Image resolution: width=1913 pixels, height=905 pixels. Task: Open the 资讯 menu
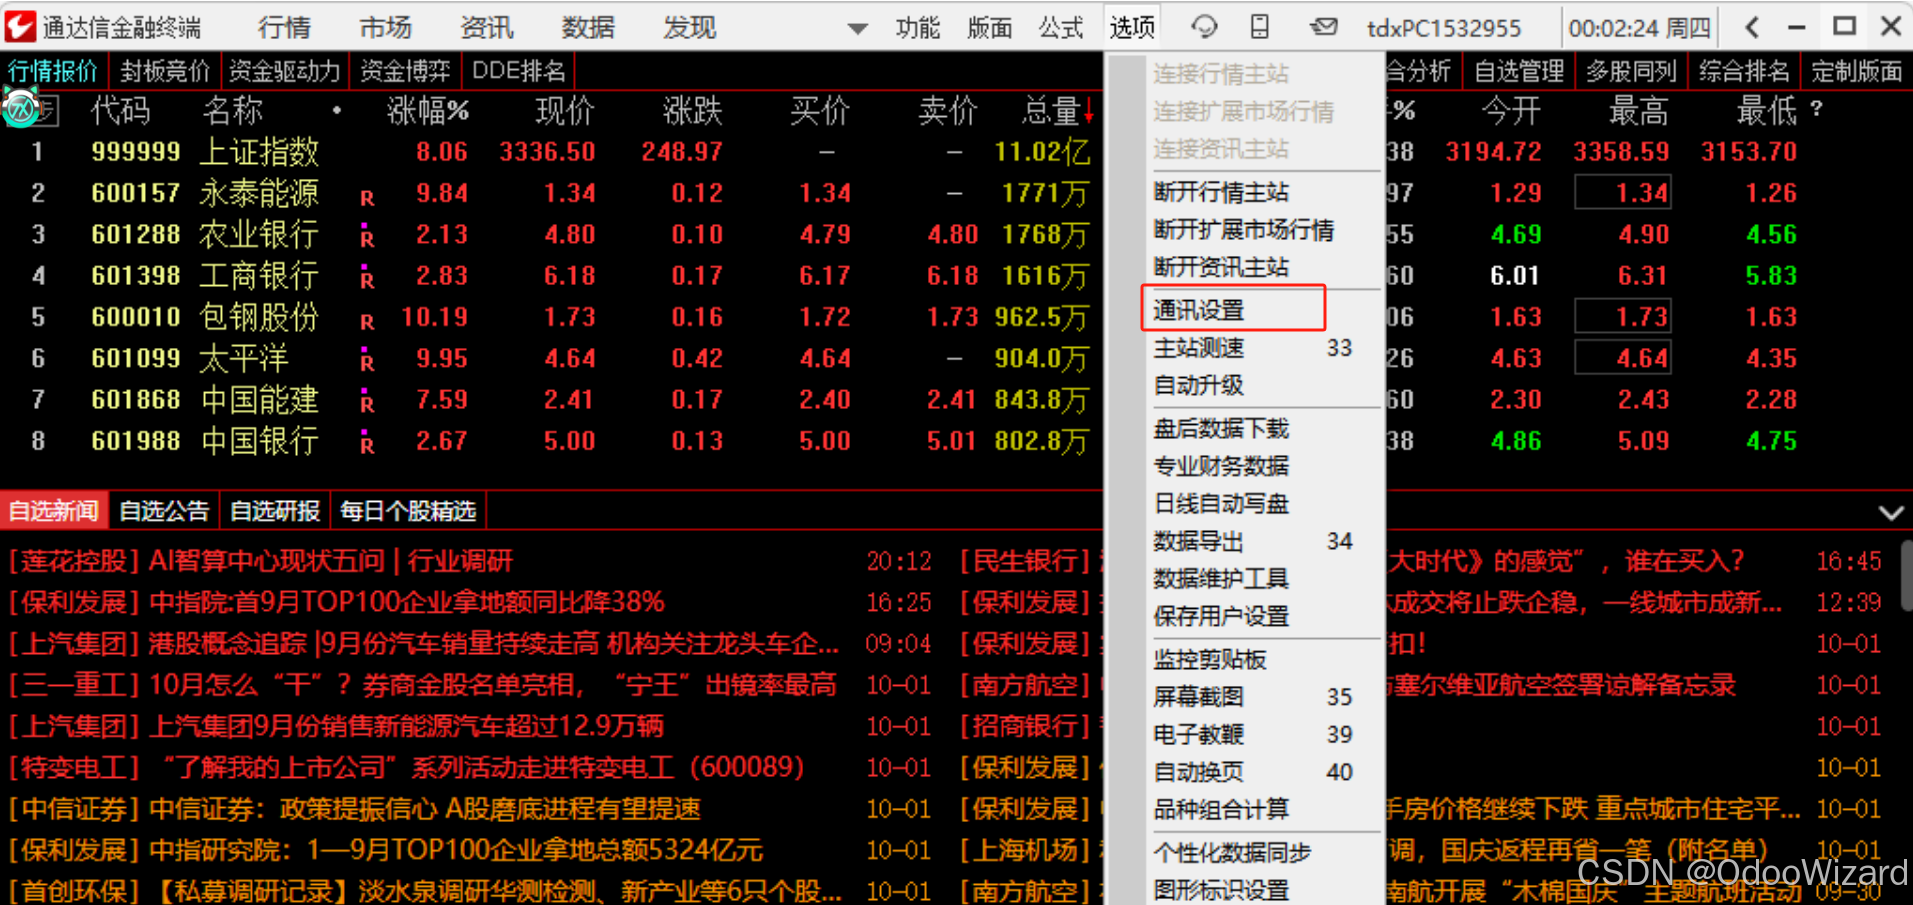[x=487, y=27]
